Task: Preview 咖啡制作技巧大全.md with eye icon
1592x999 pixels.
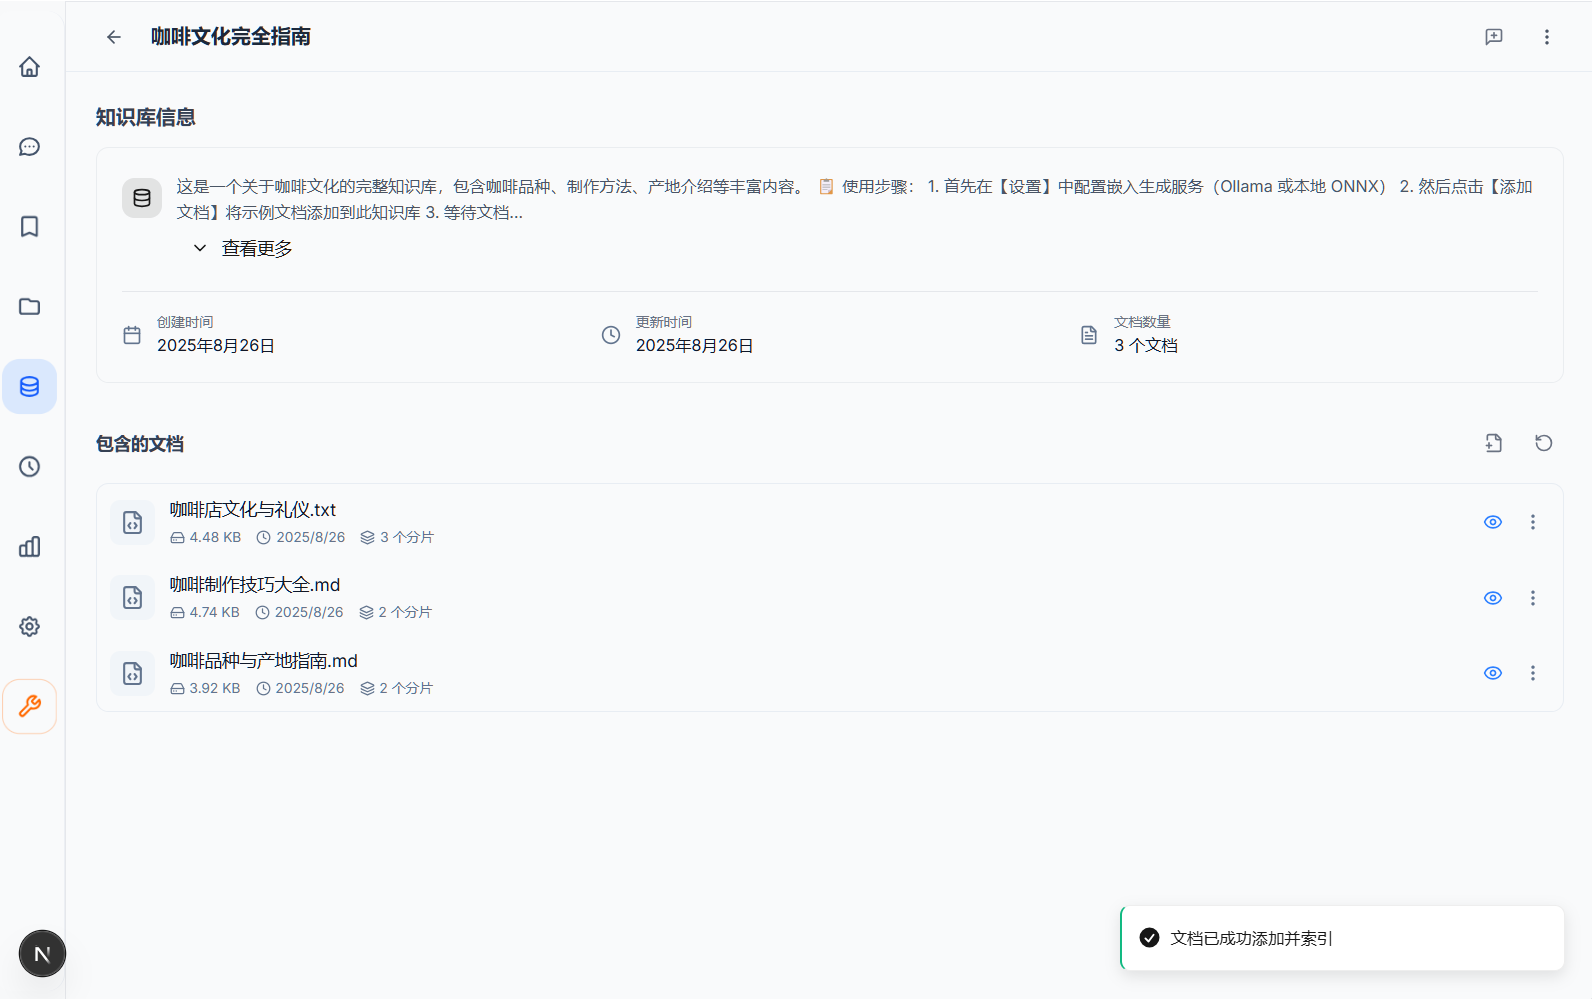Action: [1492, 598]
